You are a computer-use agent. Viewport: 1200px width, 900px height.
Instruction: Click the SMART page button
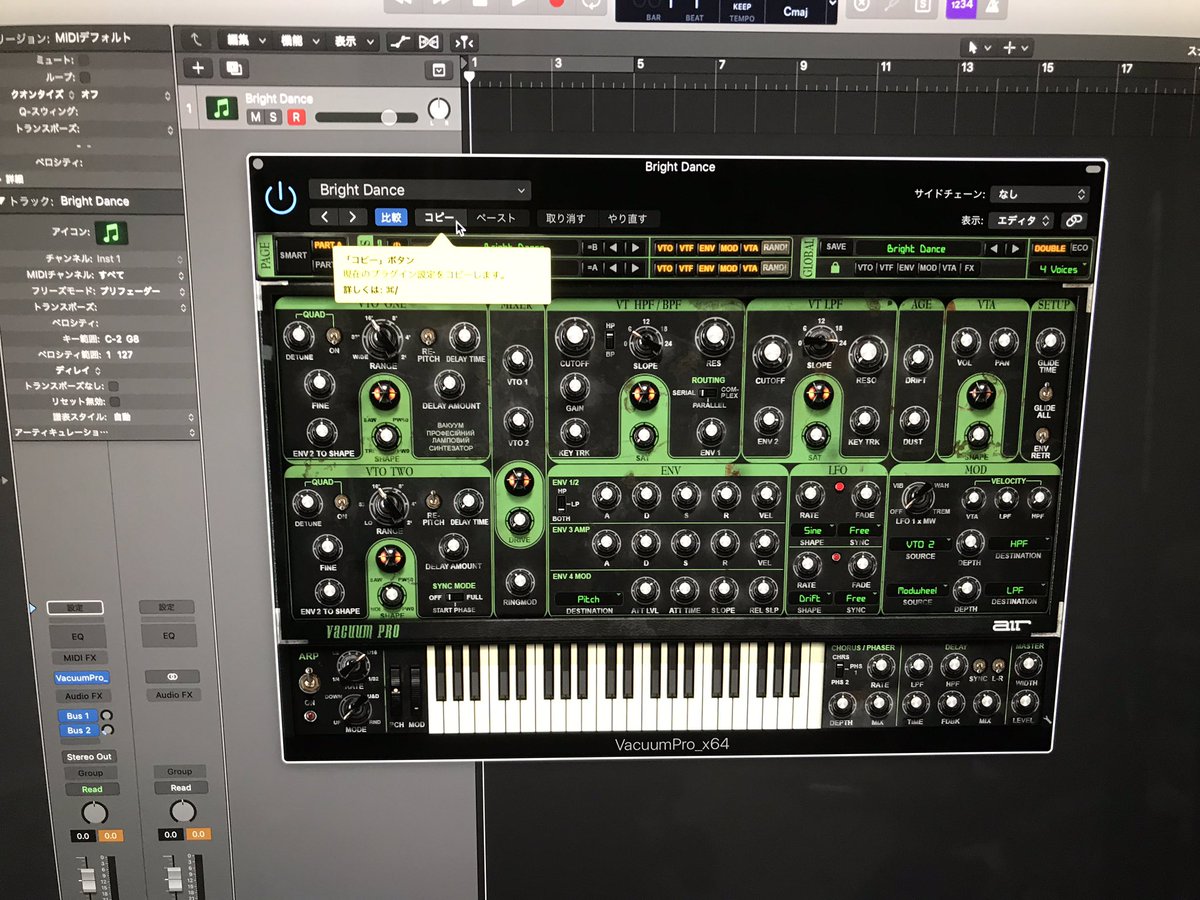pyautogui.click(x=294, y=255)
